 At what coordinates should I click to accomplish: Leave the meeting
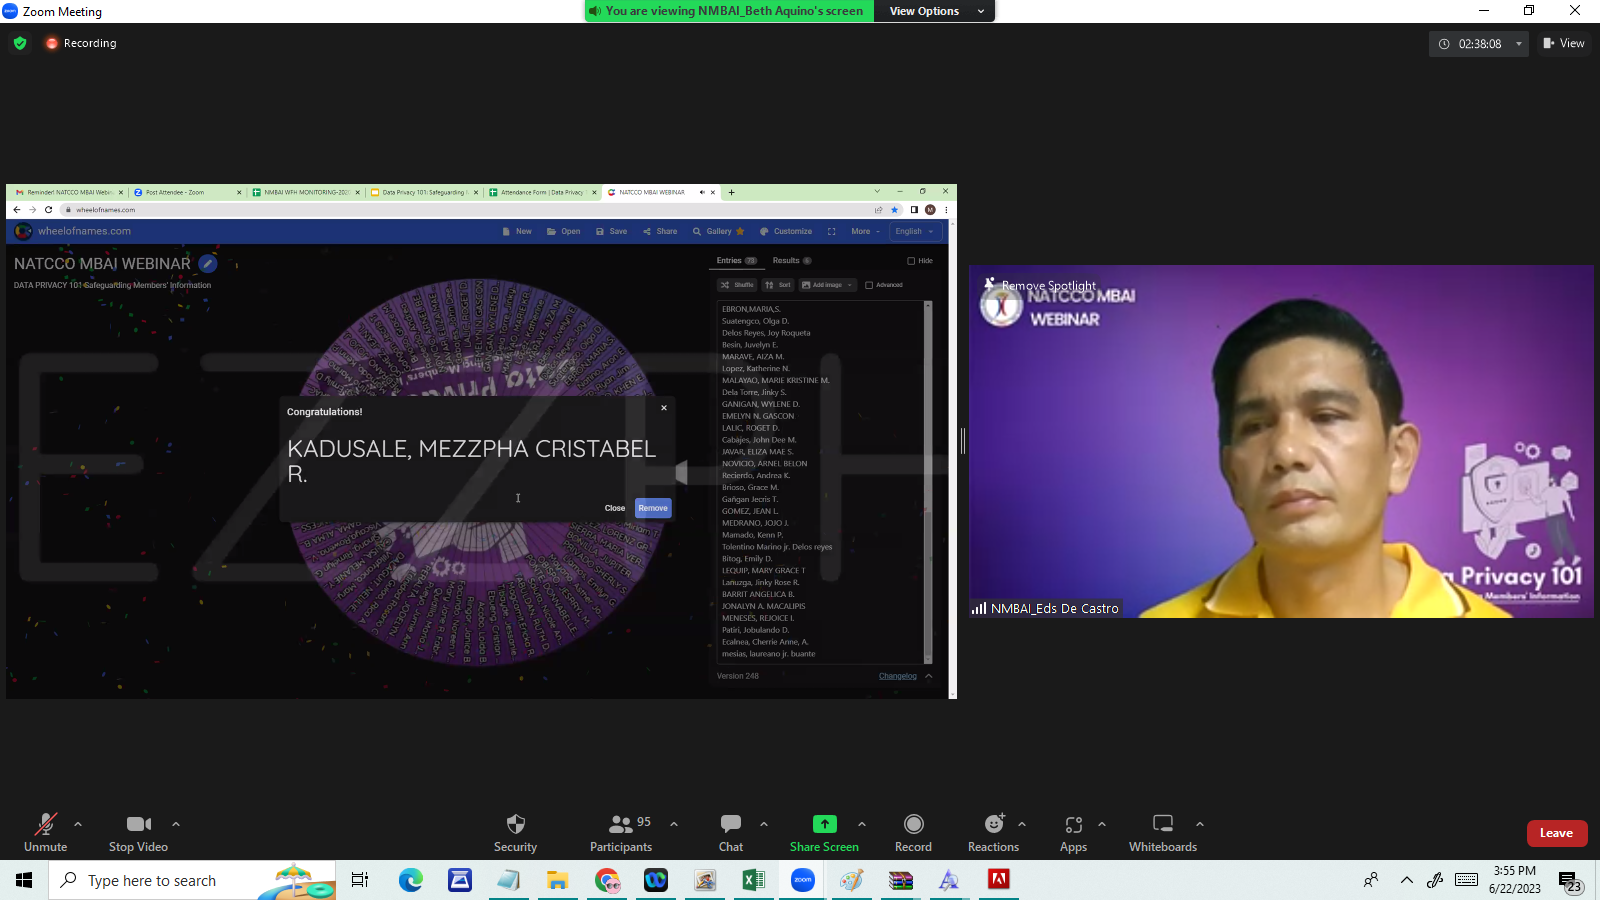[x=1557, y=833]
